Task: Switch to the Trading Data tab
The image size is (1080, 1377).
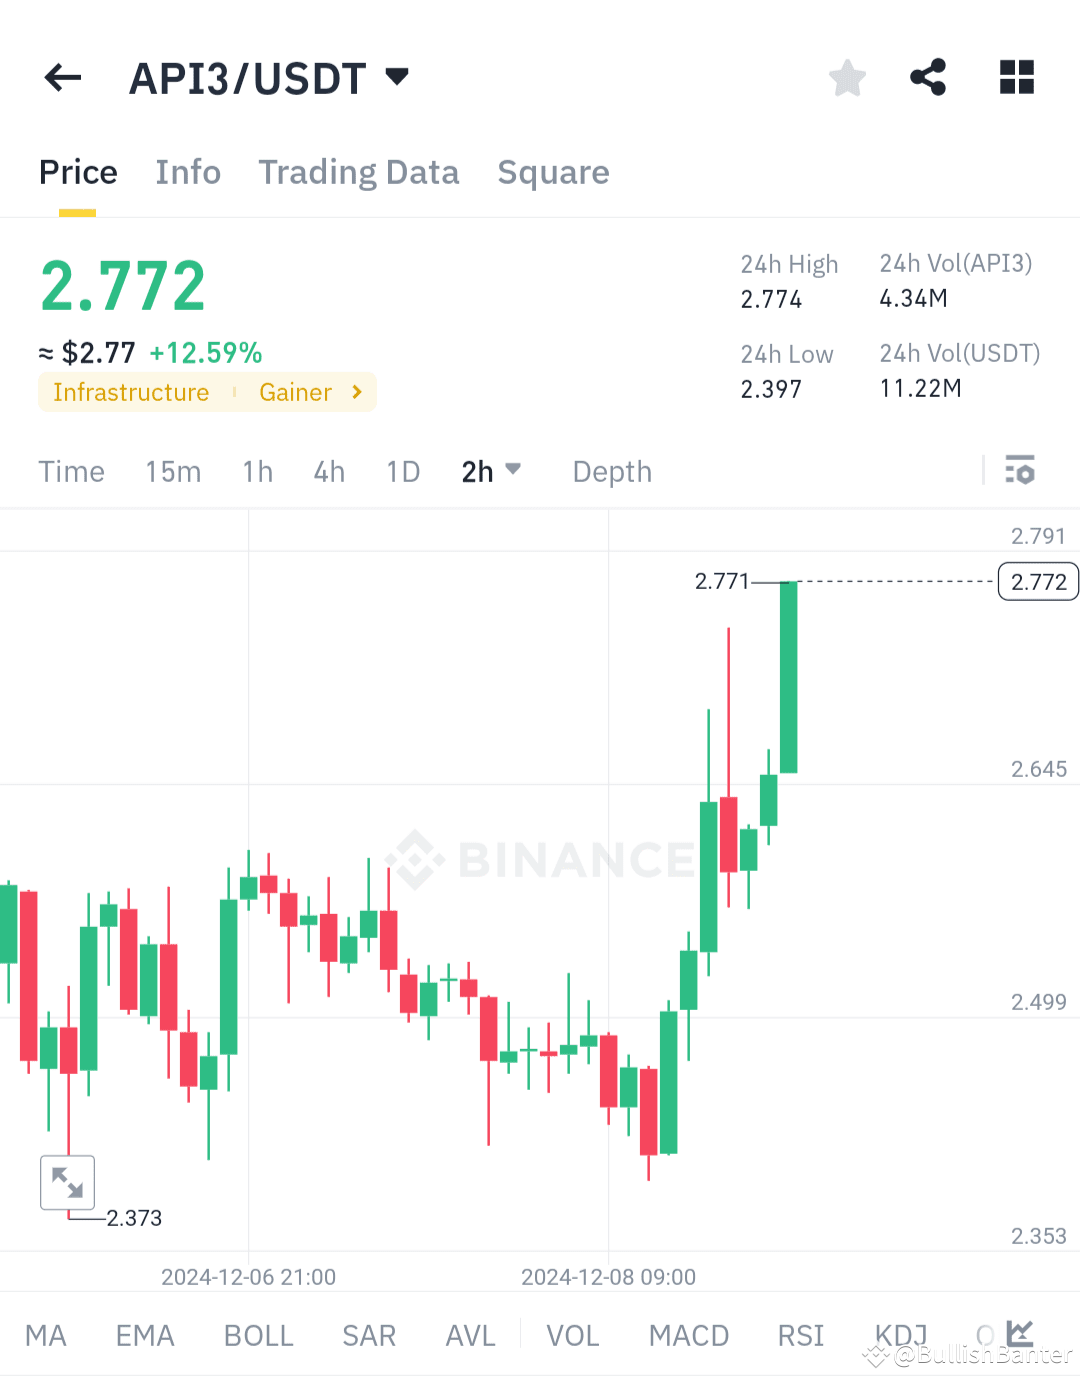Action: 358,172
